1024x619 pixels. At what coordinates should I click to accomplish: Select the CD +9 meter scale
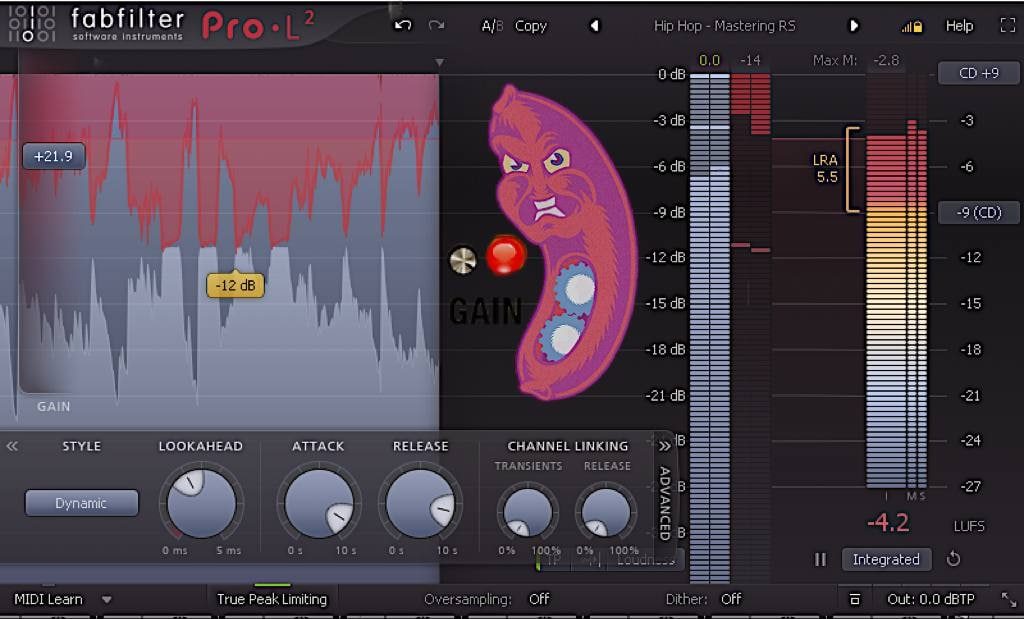tap(978, 73)
